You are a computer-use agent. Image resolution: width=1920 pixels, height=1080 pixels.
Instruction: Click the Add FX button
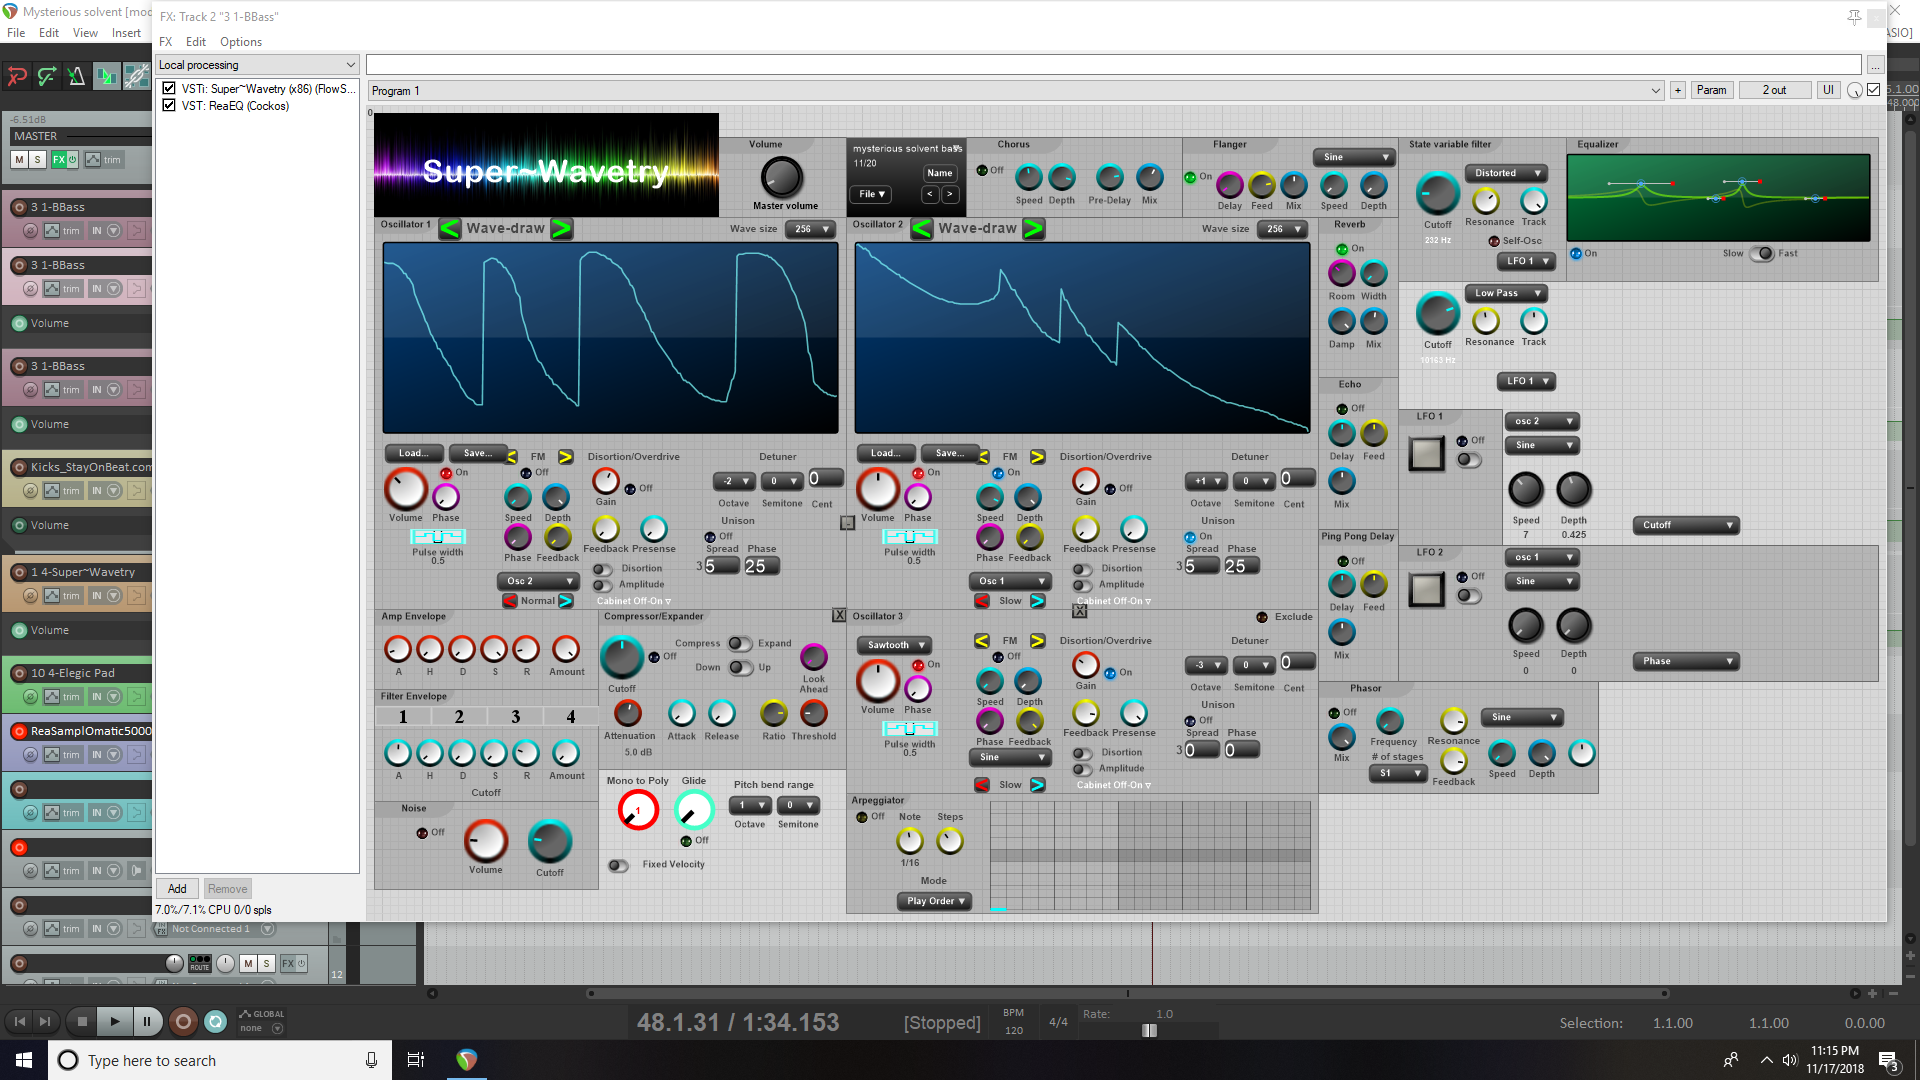[x=177, y=889]
